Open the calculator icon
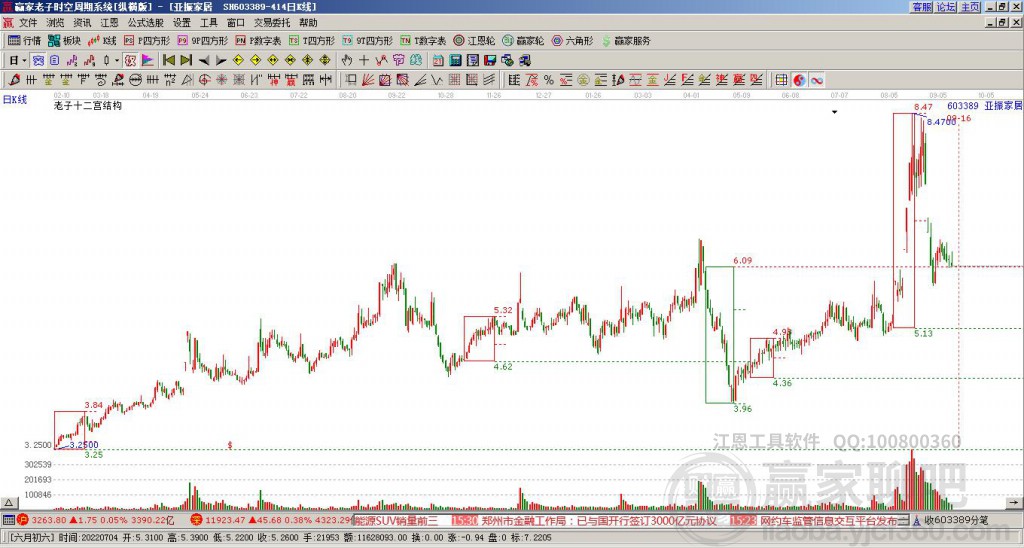The height and width of the screenshot is (548, 1024). pyautogui.click(x=455, y=61)
